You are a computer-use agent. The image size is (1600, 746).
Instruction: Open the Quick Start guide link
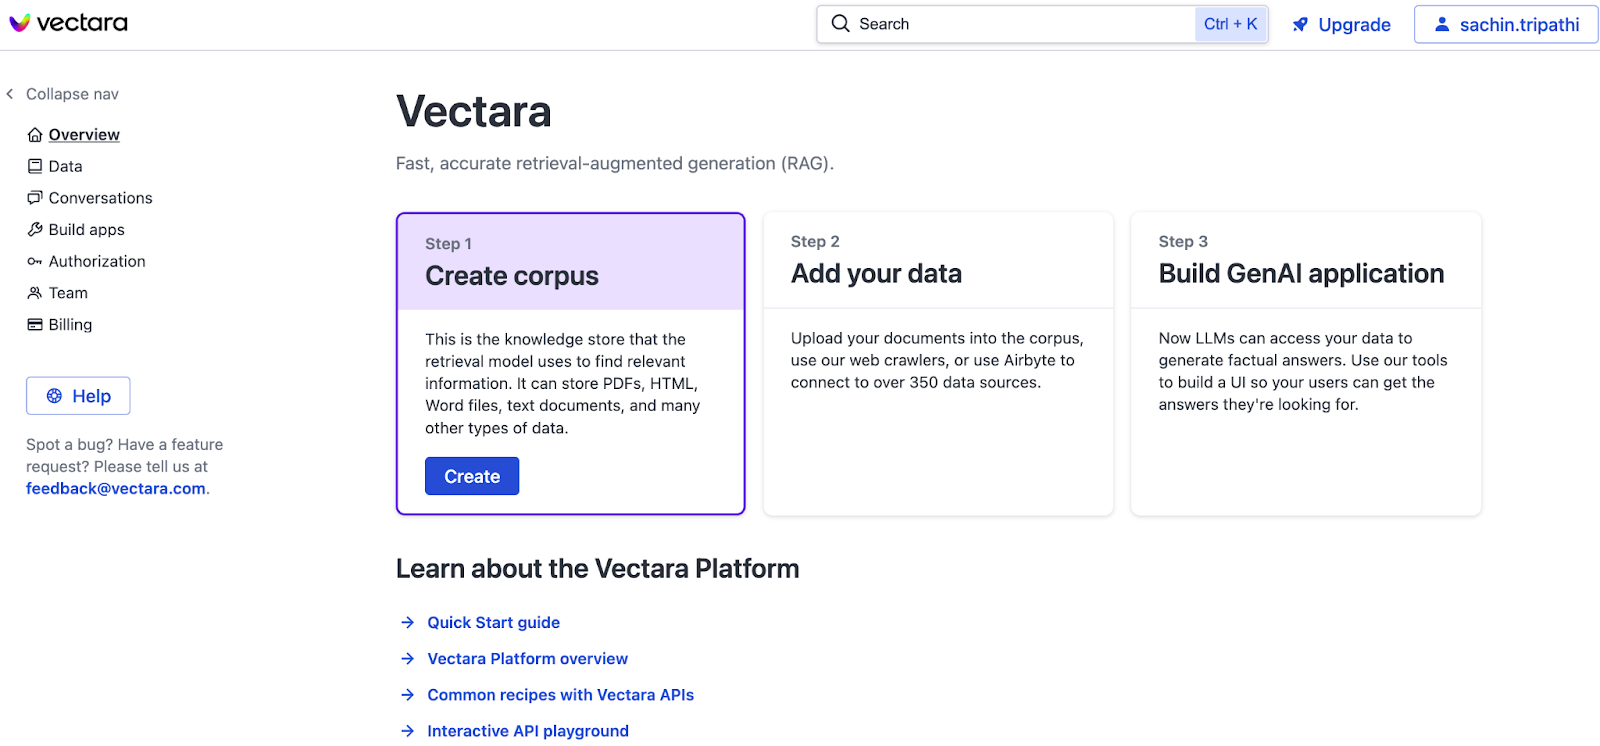(x=494, y=622)
